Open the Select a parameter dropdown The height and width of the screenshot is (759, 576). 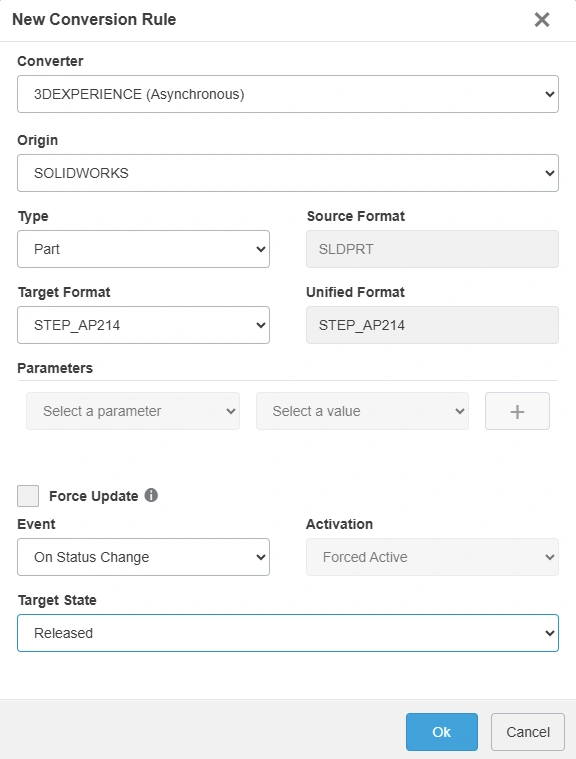[x=133, y=411]
